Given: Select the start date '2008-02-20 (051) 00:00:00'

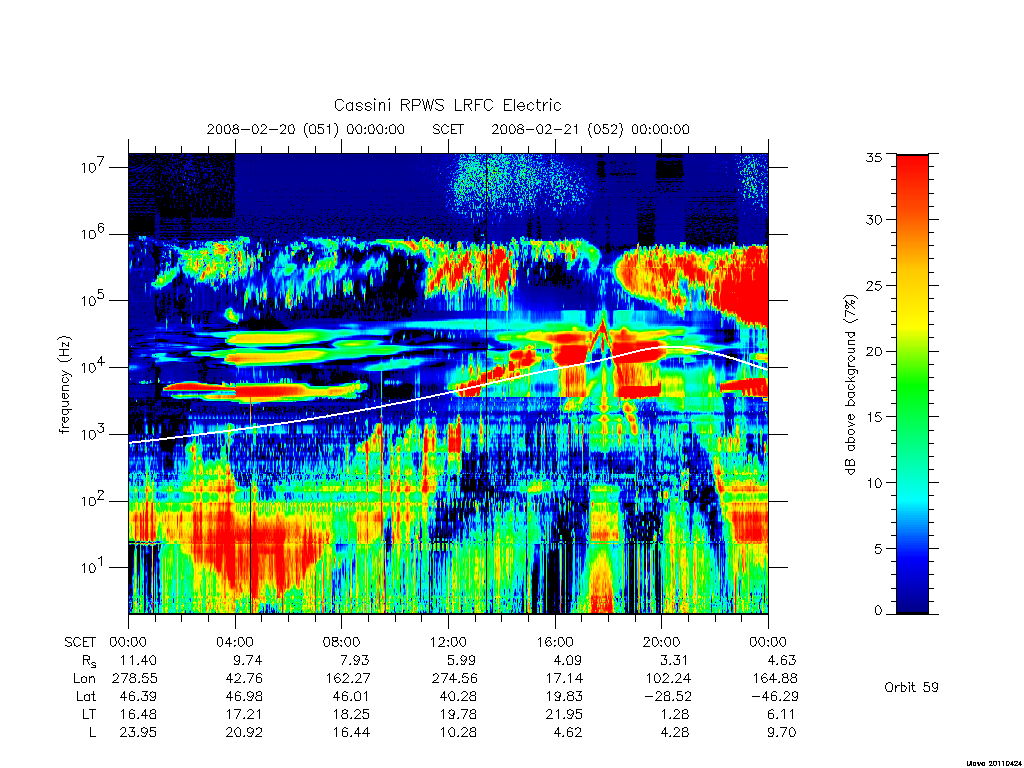Looking at the screenshot, I should [306, 129].
